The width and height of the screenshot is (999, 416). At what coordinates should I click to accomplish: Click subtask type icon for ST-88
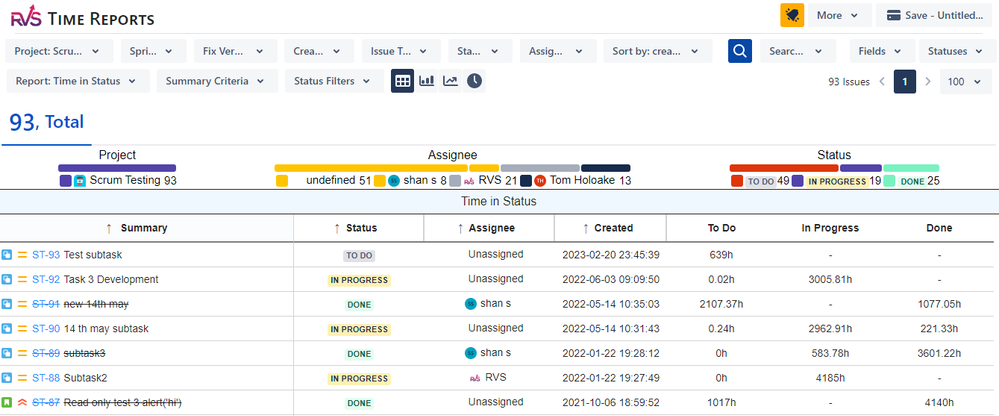pyautogui.click(x=7, y=378)
